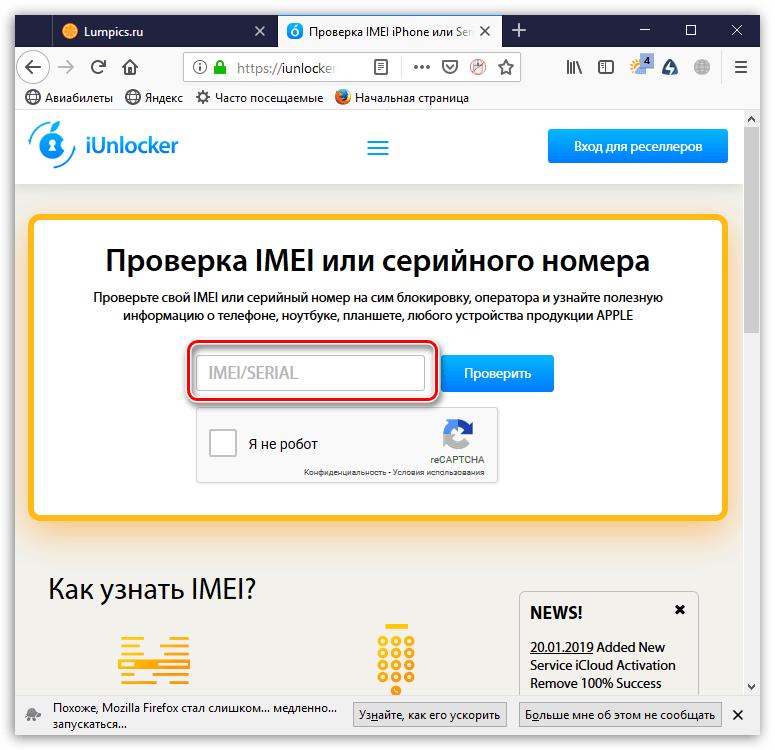775x750 pixels.
Task: Open the Условия использования reCAPTCHA link
Action: point(438,473)
